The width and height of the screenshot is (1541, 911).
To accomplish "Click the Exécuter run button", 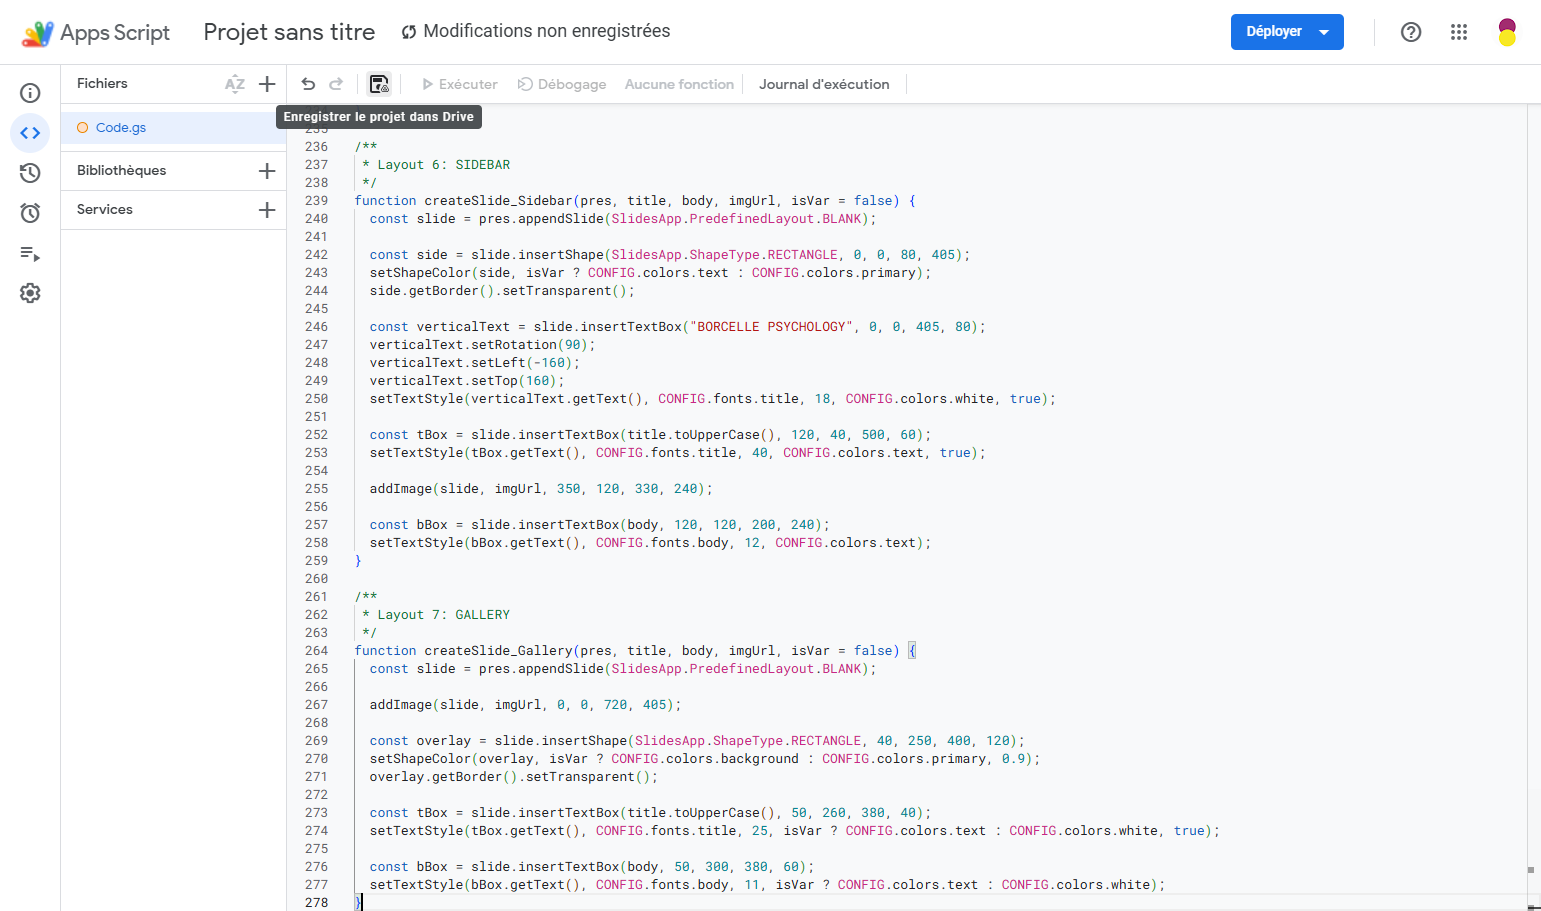I will pyautogui.click(x=459, y=84).
